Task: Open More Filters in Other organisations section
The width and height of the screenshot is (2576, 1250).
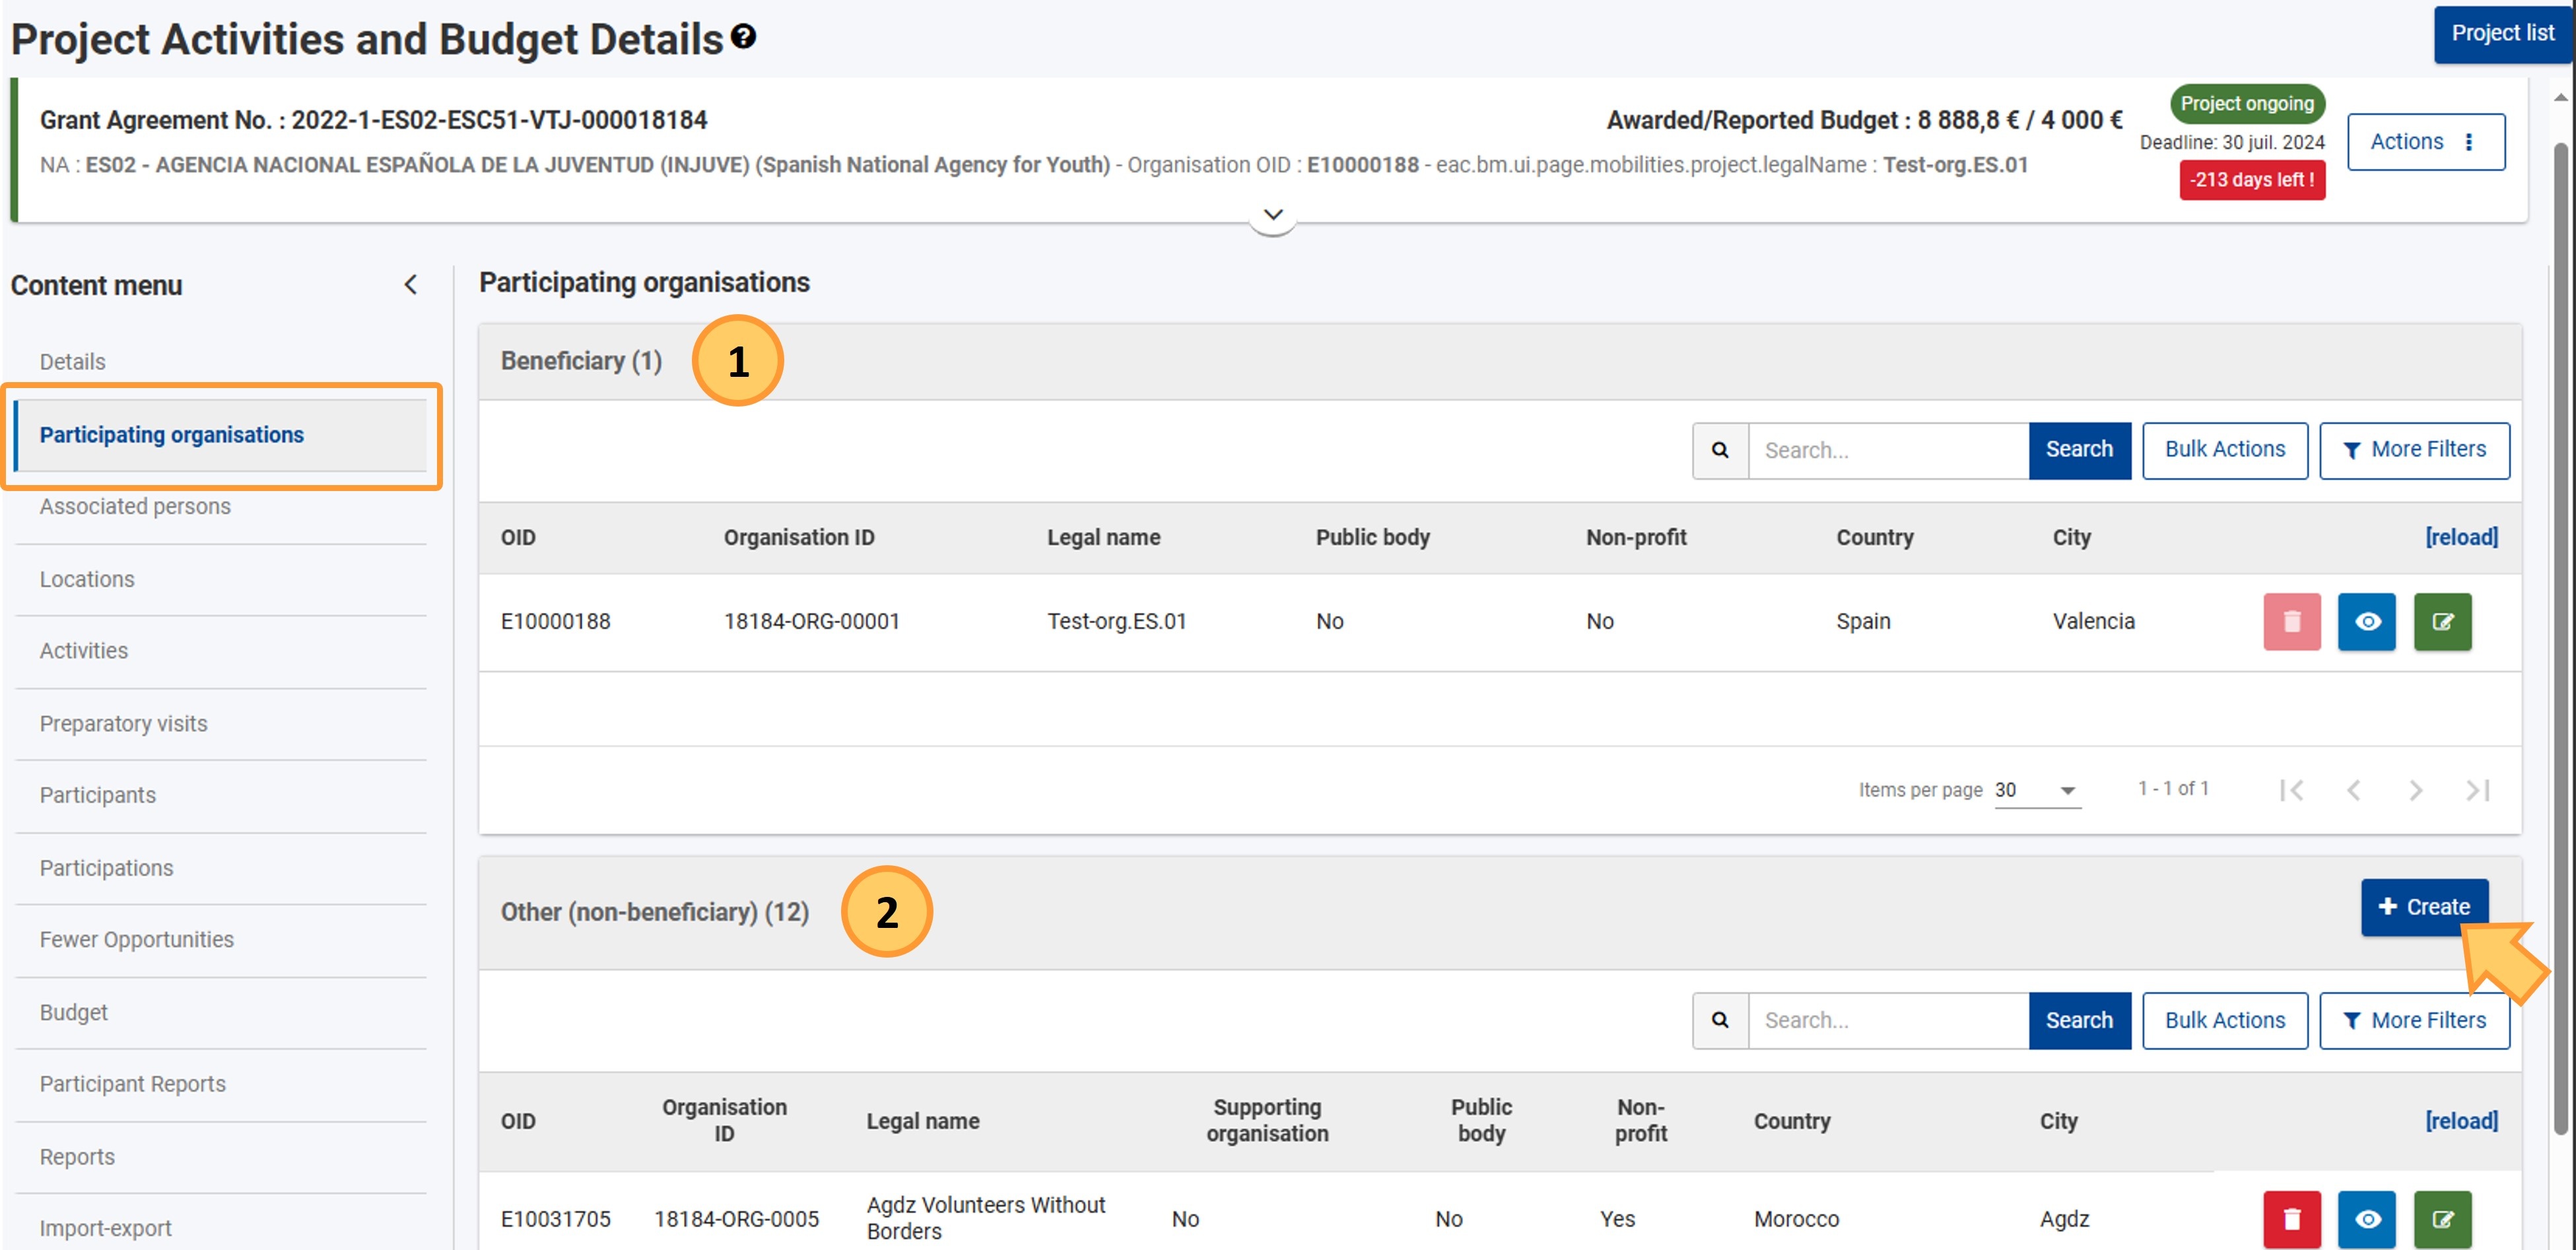Action: point(2414,1020)
